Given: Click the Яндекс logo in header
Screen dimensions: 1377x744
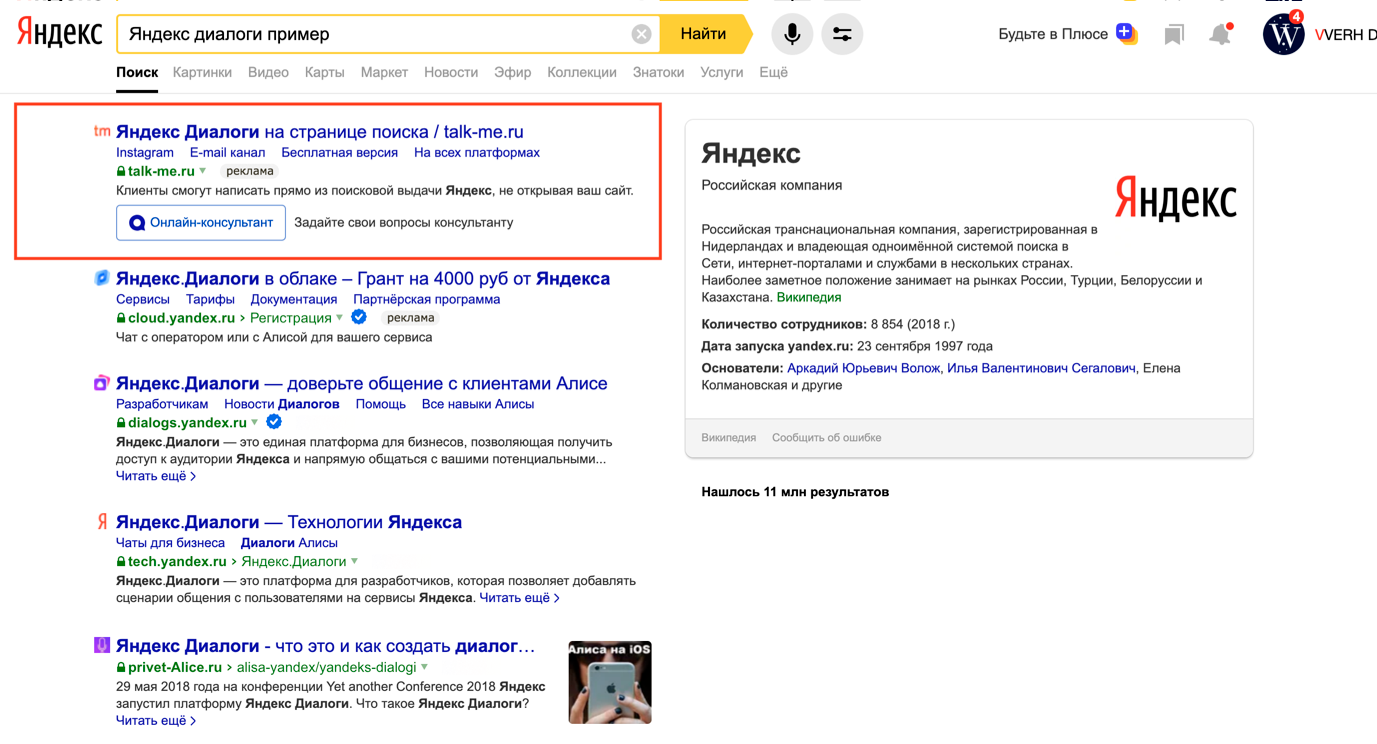Looking at the screenshot, I should [60, 33].
